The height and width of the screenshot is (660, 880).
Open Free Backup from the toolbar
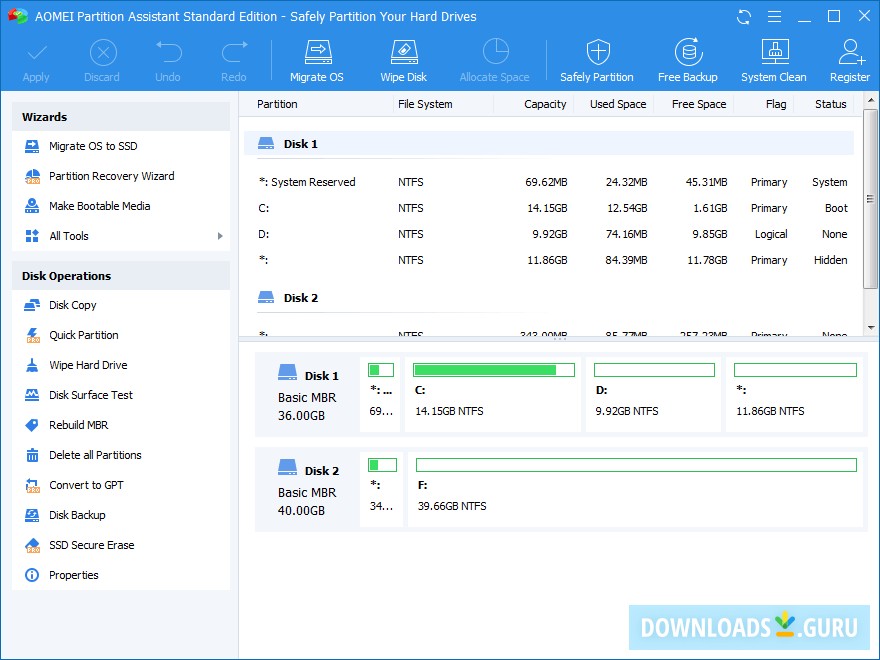pos(688,58)
